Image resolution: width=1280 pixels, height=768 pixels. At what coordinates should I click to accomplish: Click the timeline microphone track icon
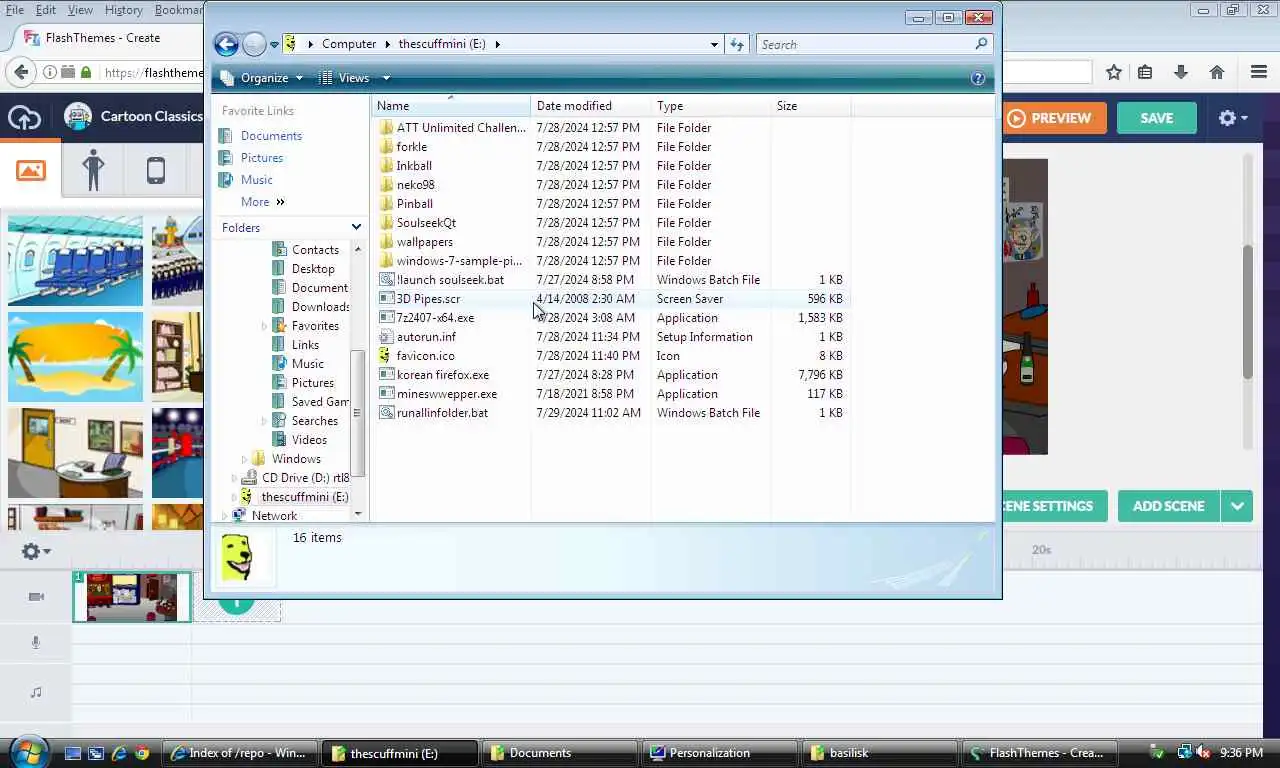coord(36,643)
